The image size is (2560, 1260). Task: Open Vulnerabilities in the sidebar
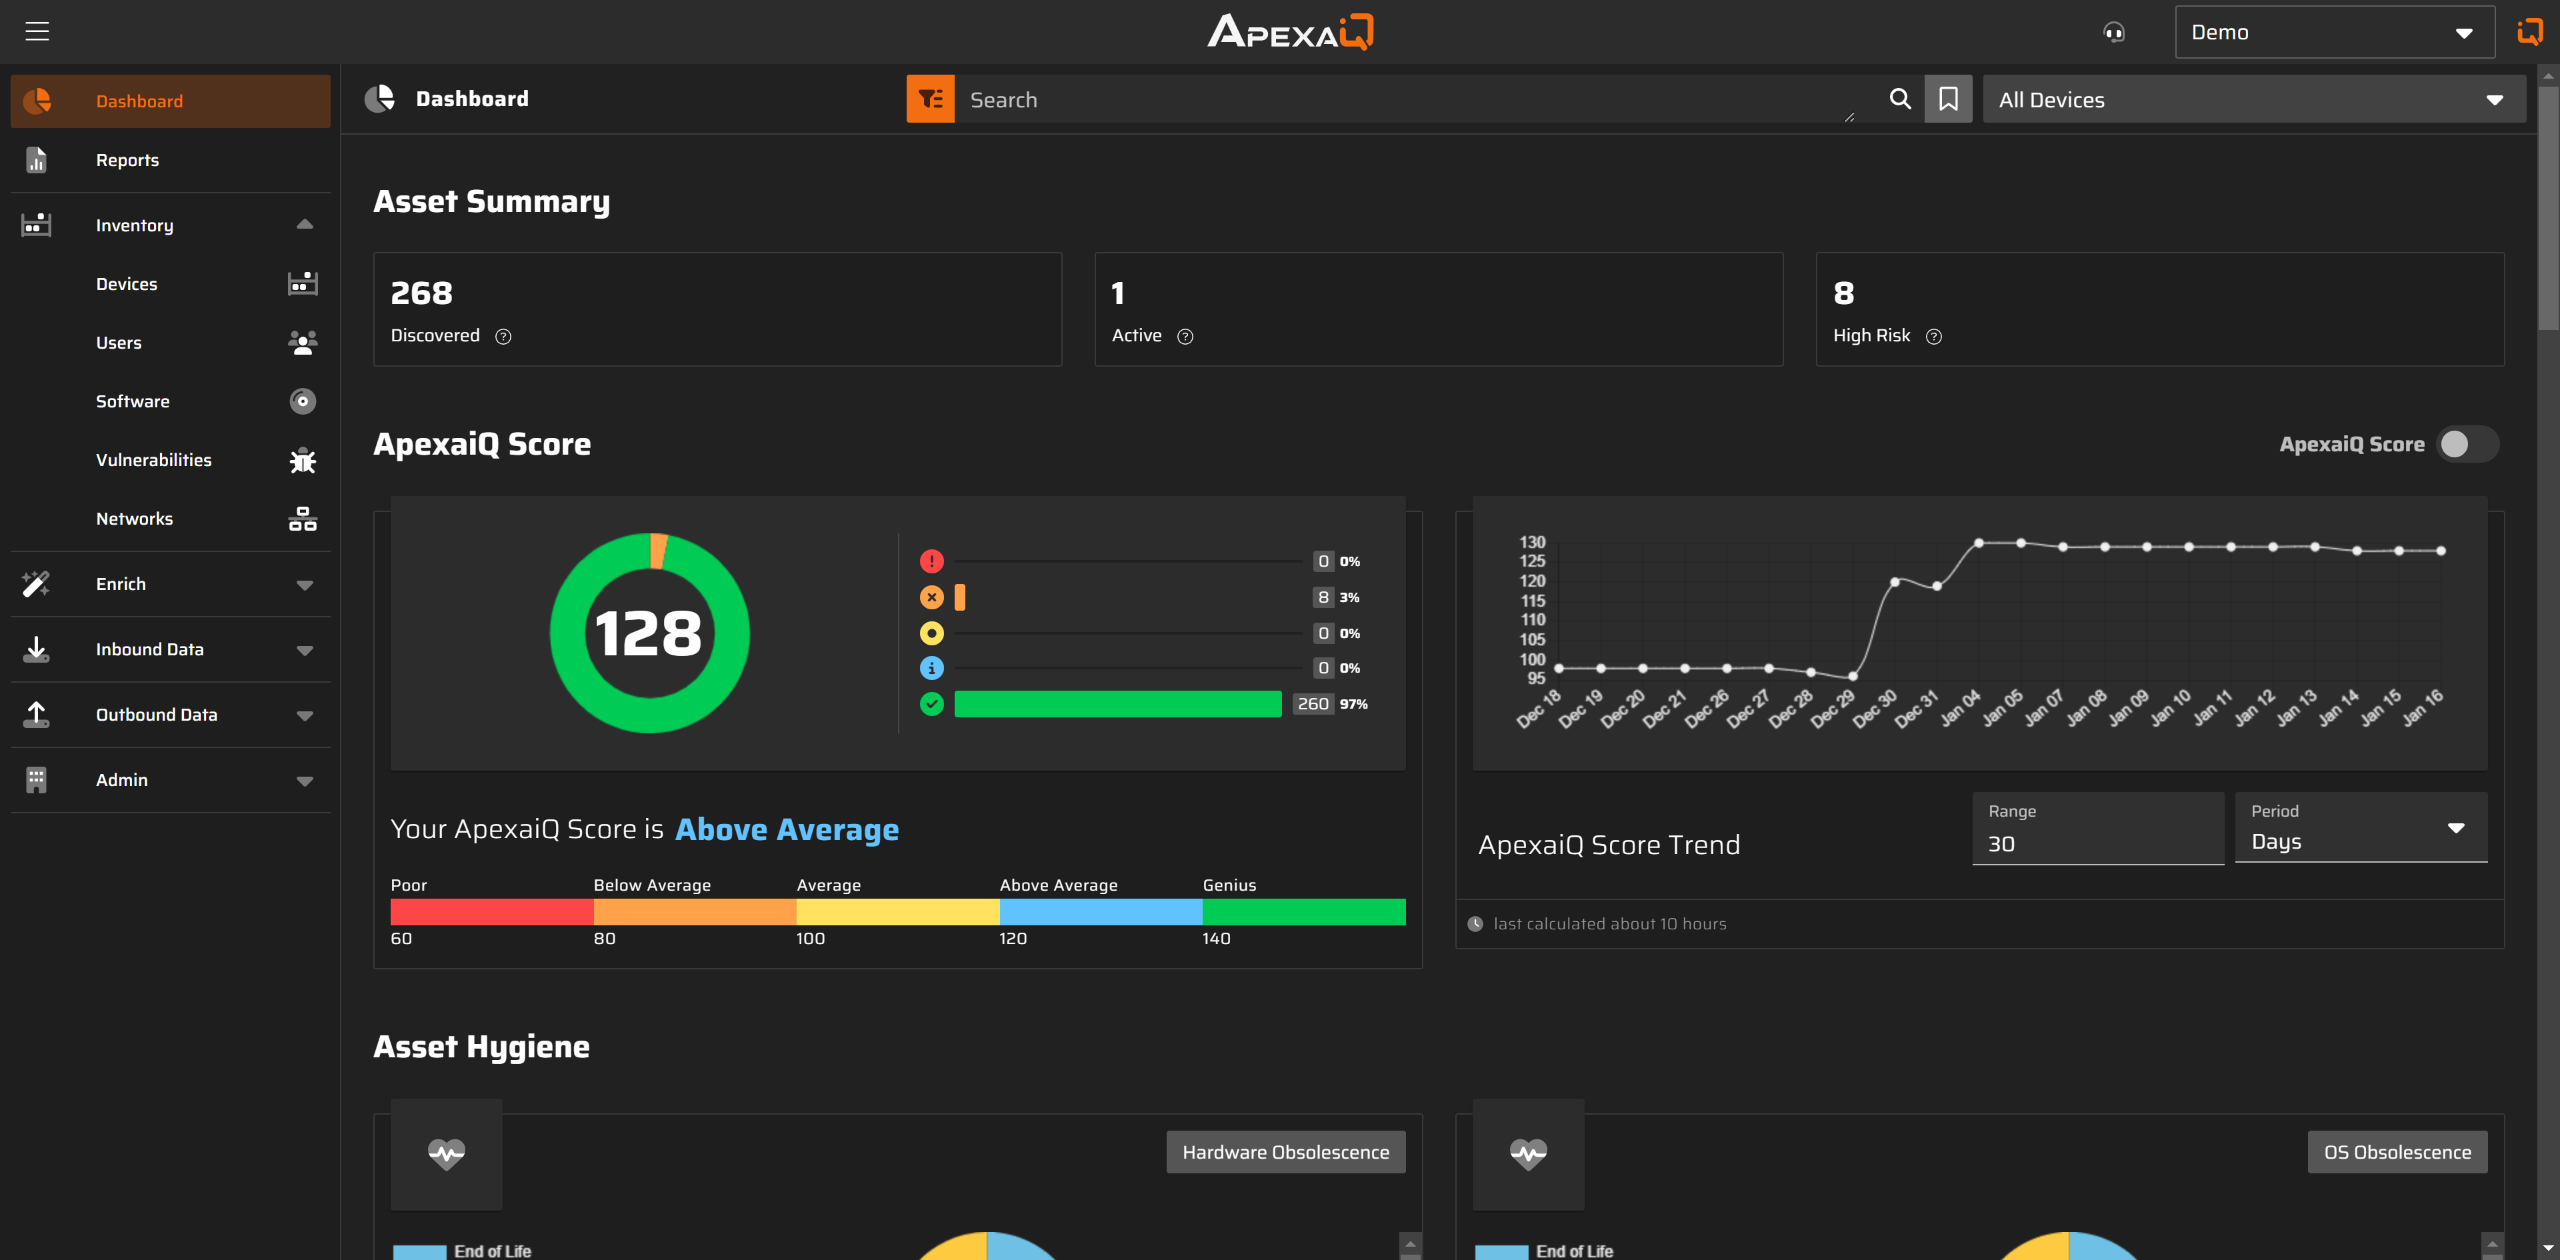153,460
